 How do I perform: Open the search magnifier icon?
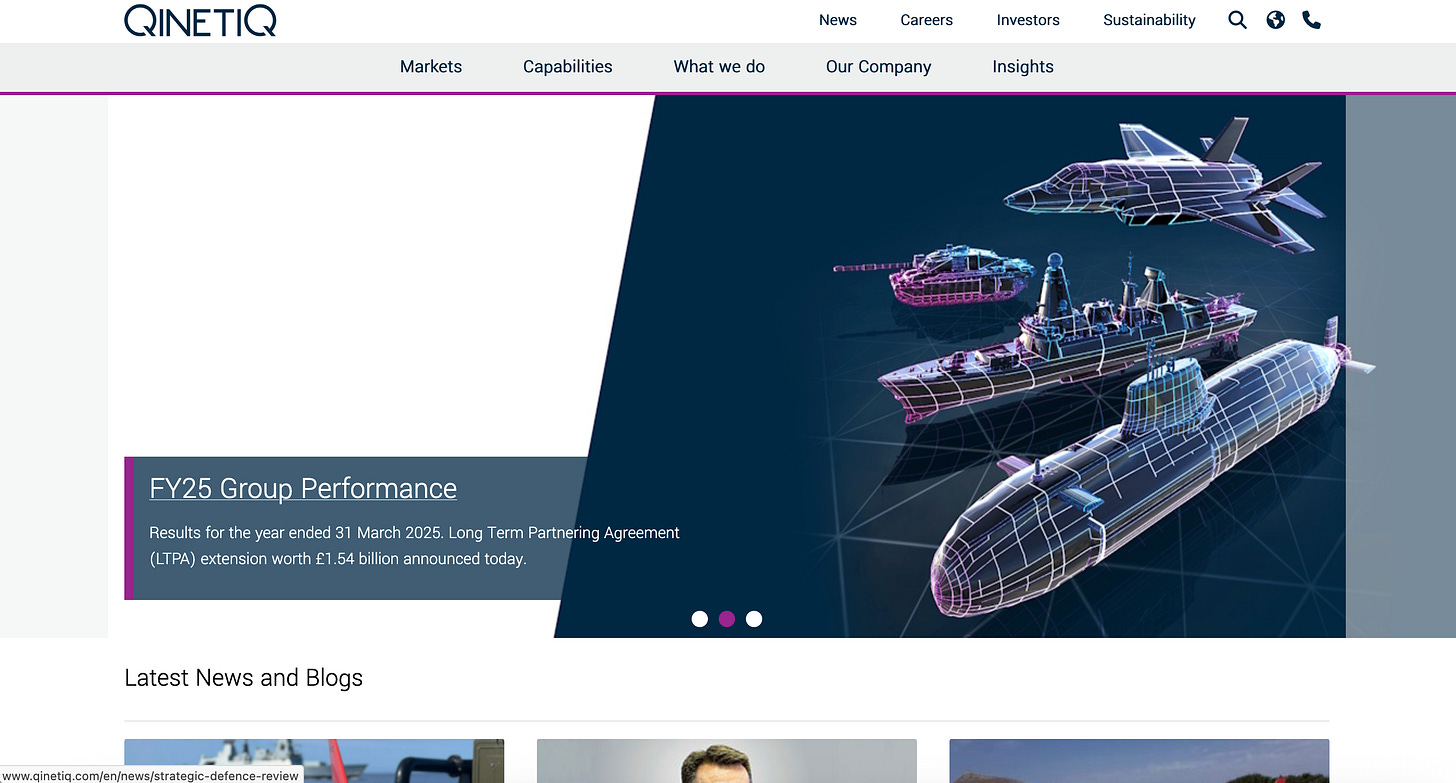pyautogui.click(x=1237, y=20)
